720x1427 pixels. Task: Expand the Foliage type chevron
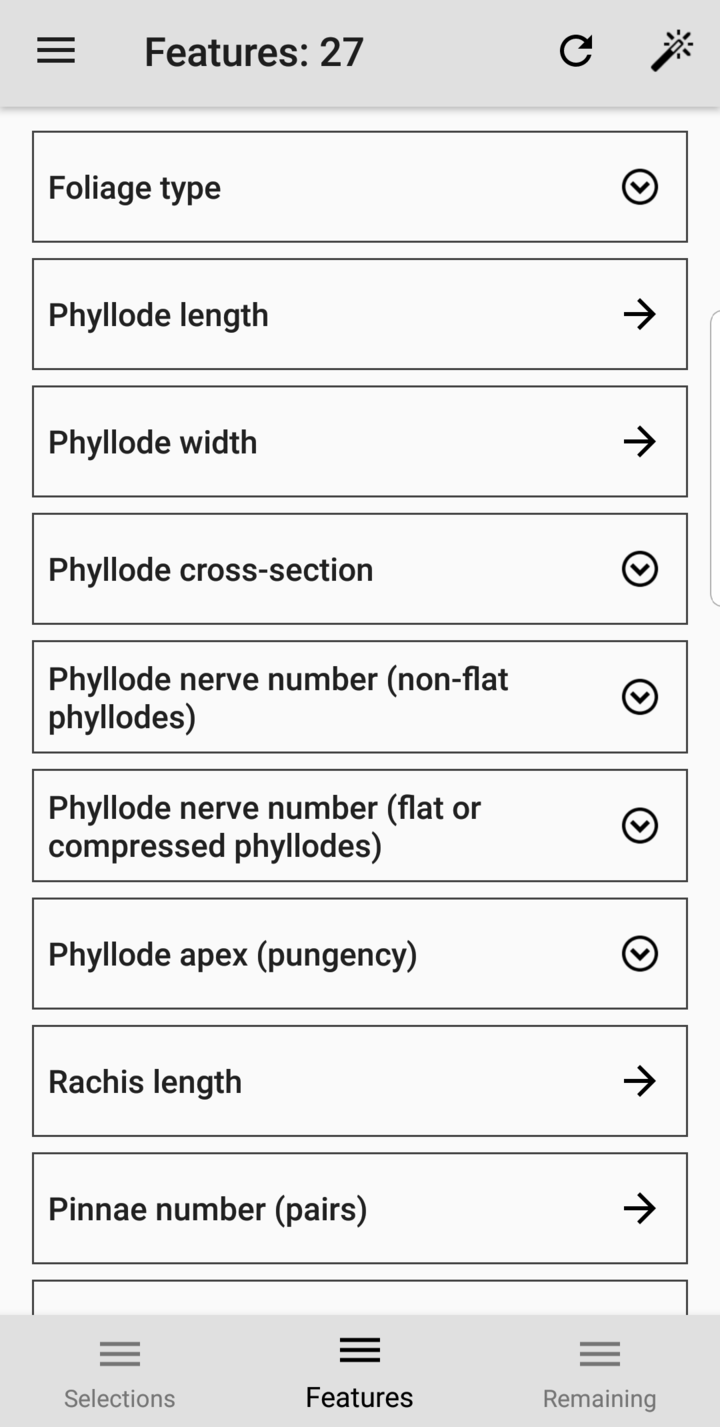tap(639, 187)
